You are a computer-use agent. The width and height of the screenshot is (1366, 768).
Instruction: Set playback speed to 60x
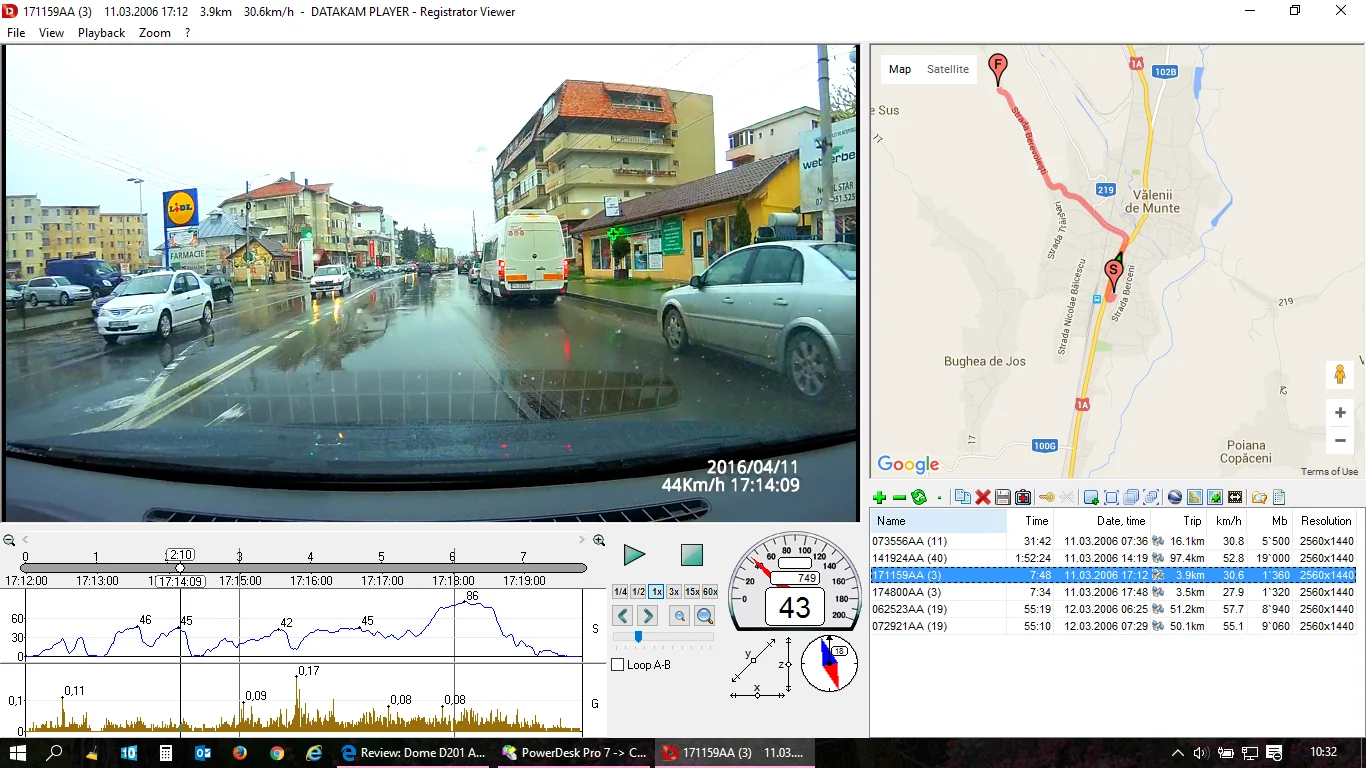pyautogui.click(x=710, y=592)
